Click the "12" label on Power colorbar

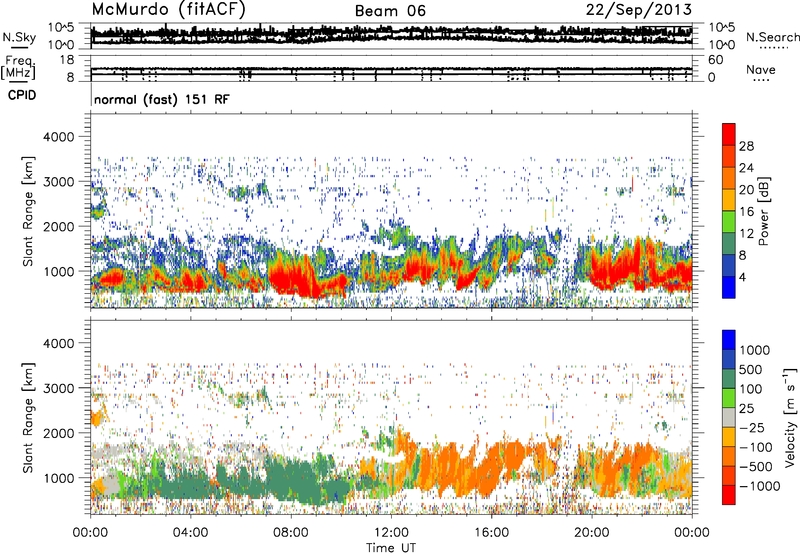(746, 234)
